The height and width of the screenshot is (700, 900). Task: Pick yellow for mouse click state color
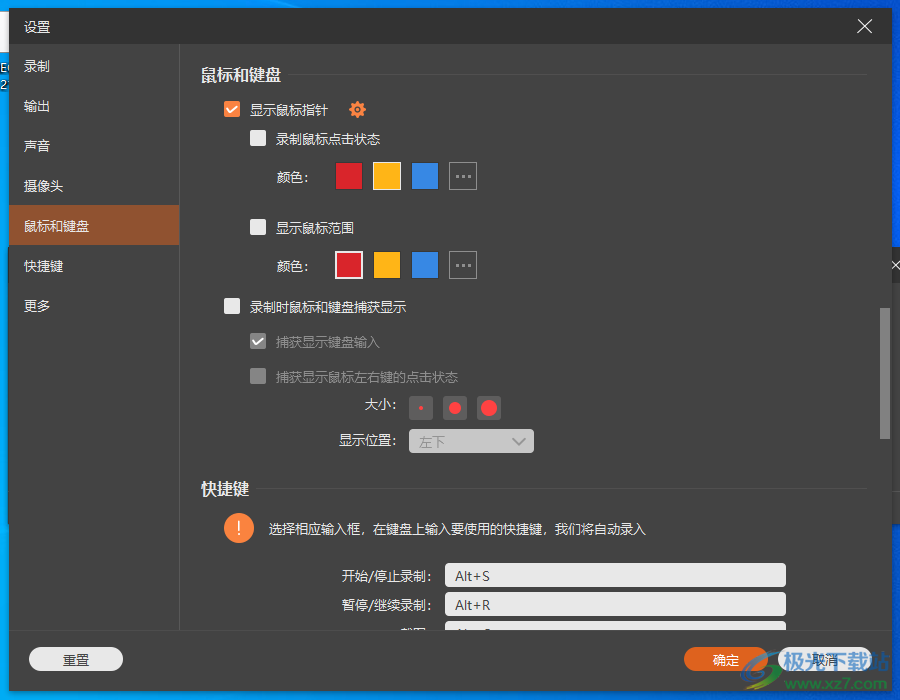(x=387, y=176)
